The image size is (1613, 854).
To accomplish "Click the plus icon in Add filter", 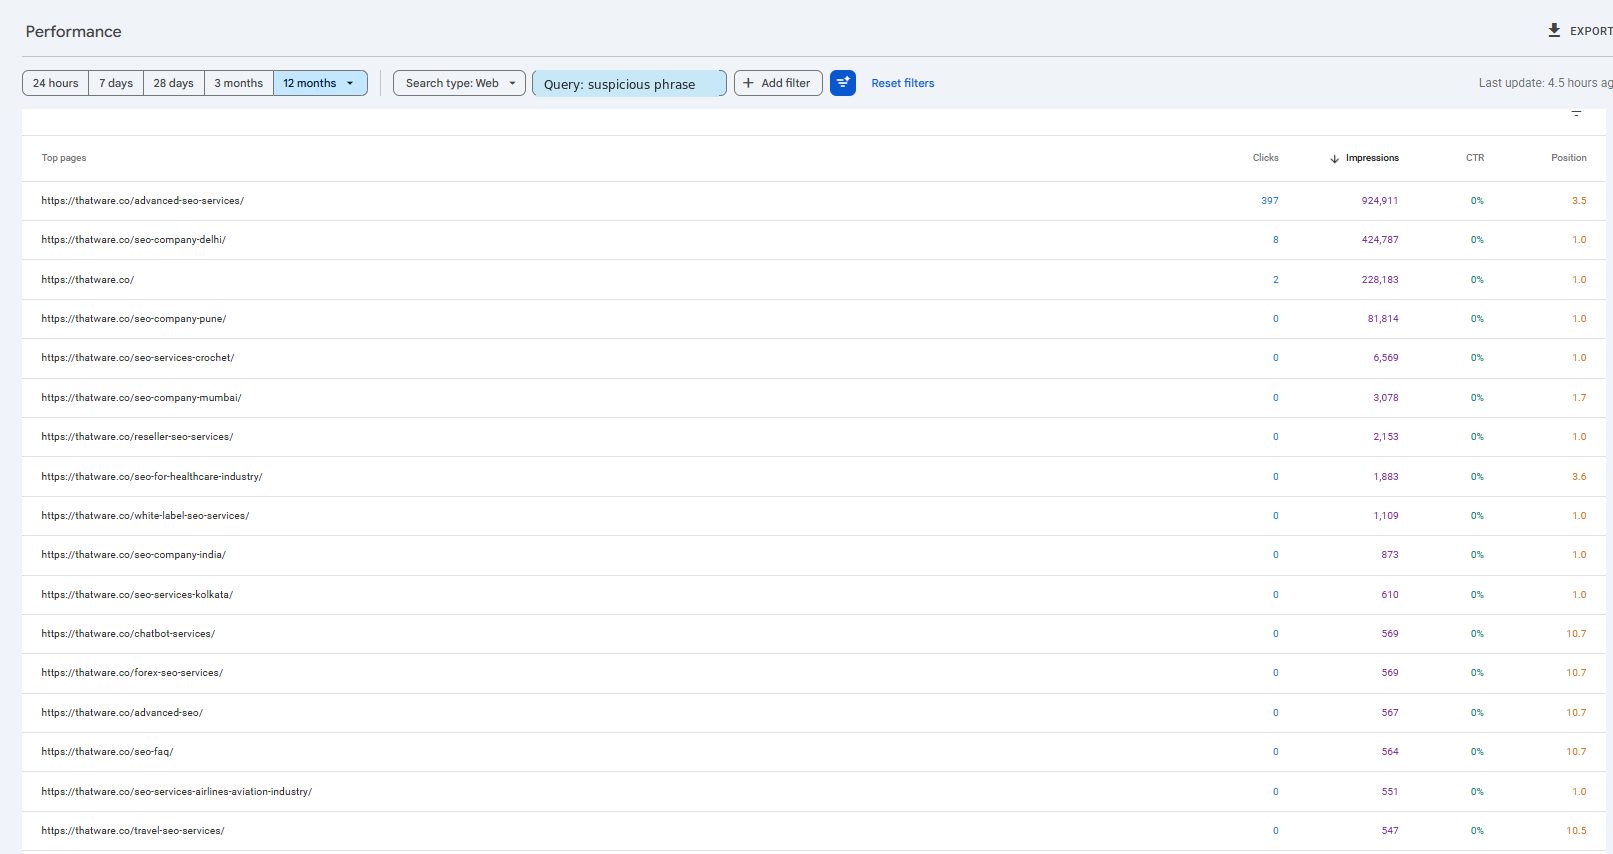I will pyautogui.click(x=748, y=83).
